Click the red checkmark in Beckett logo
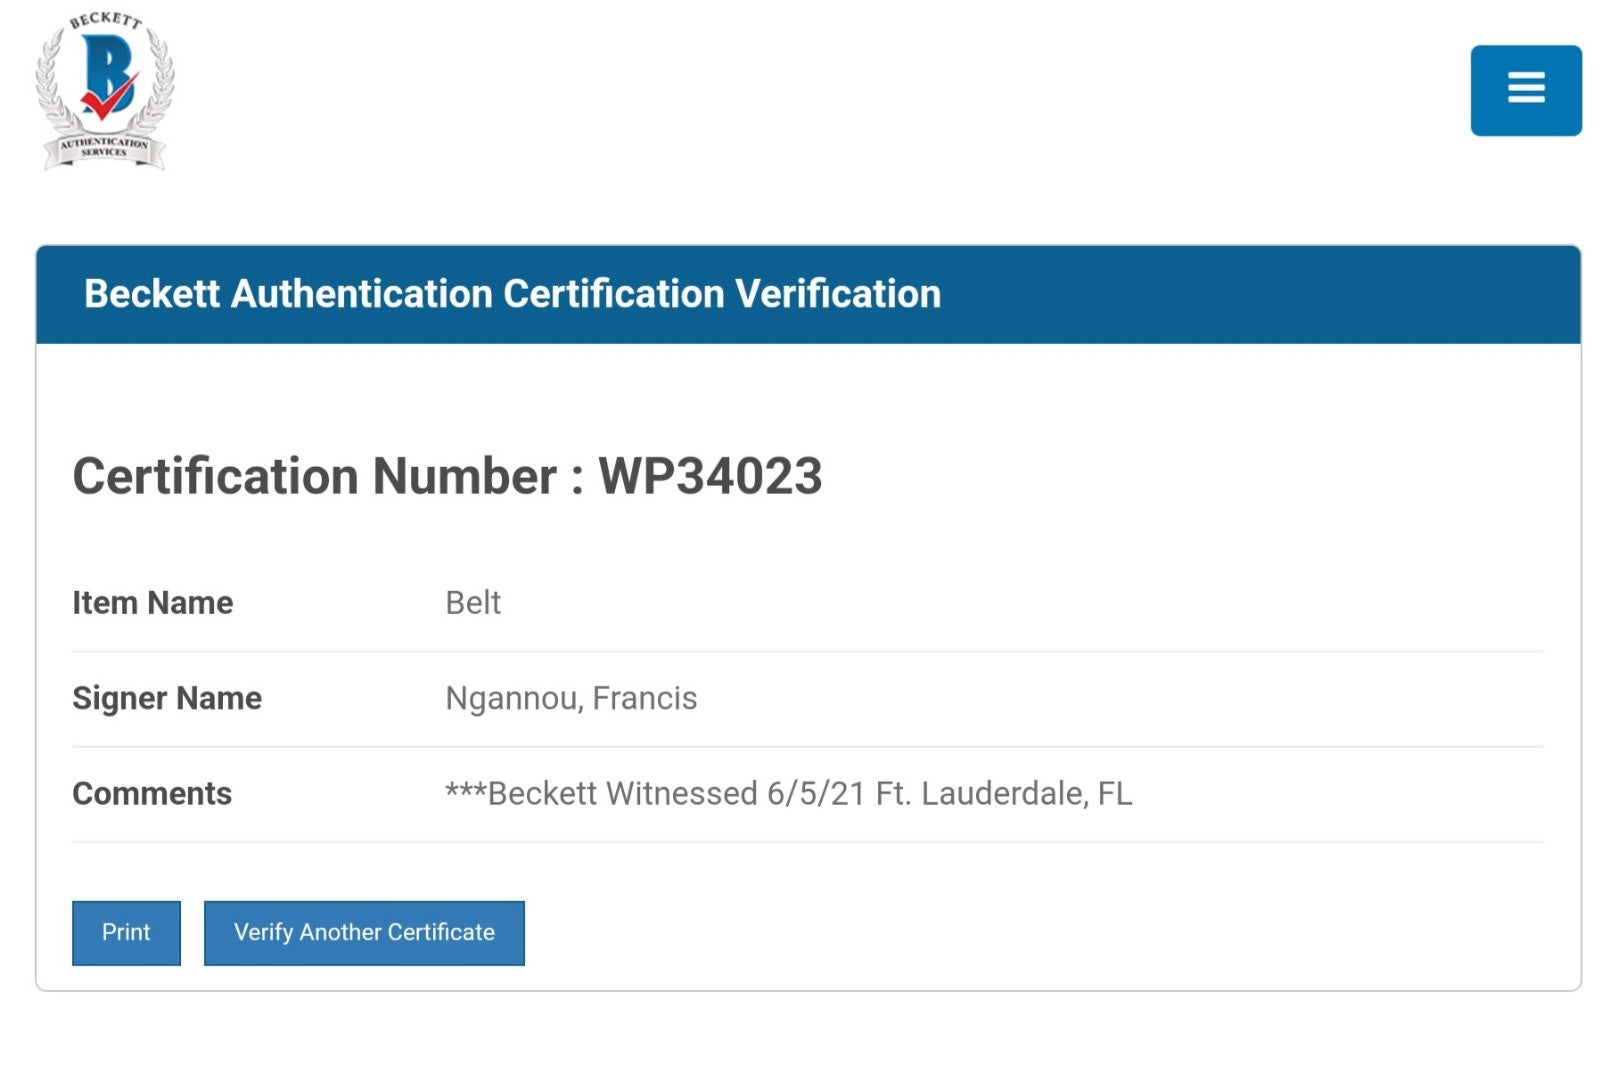1600x1074 pixels. click(x=109, y=96)
